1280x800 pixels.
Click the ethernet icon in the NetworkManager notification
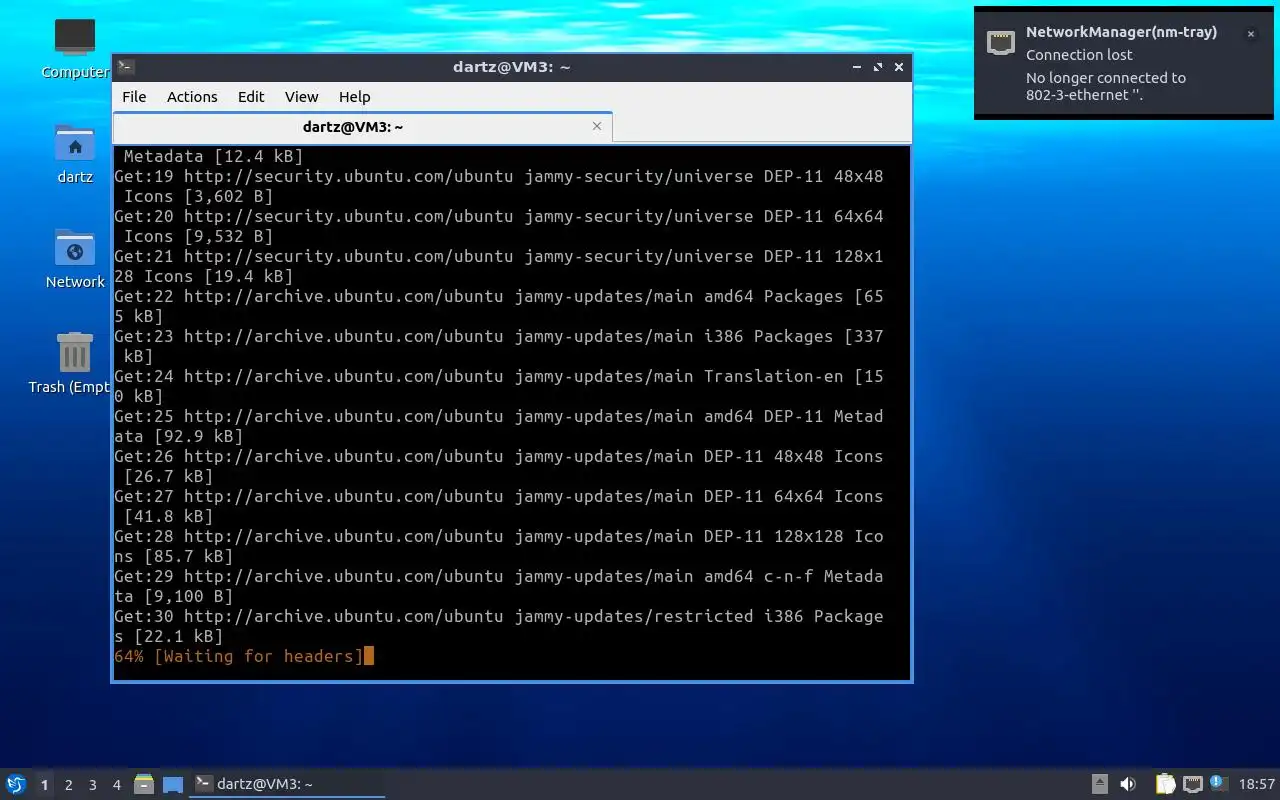pos(1001,42)
